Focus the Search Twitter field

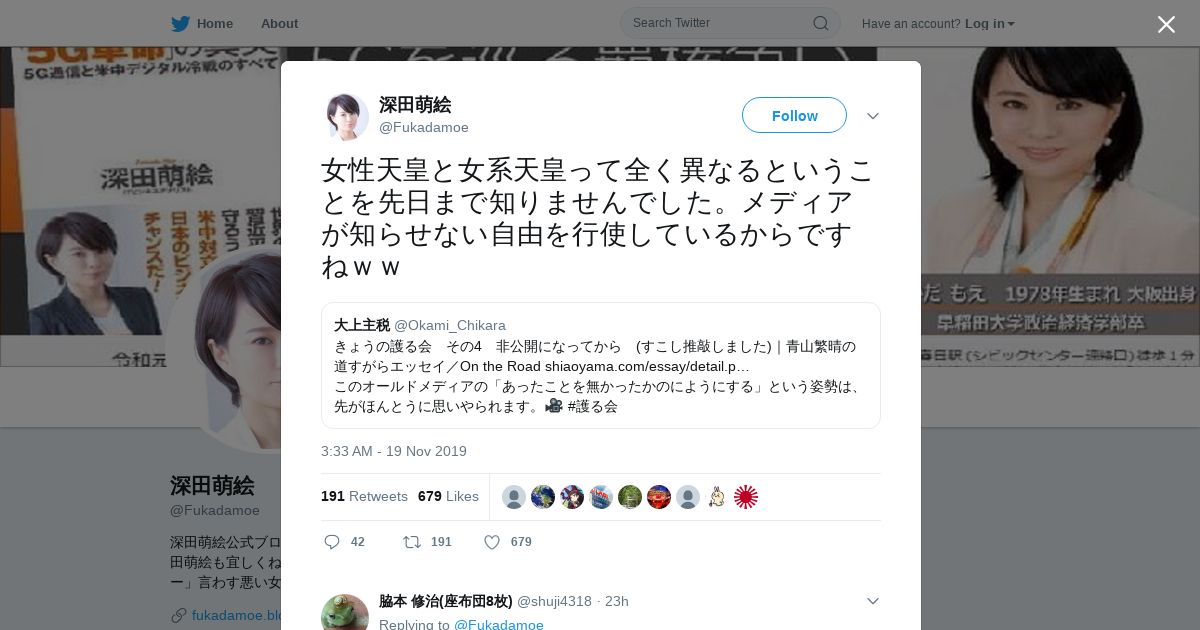(x=730, y=23)
